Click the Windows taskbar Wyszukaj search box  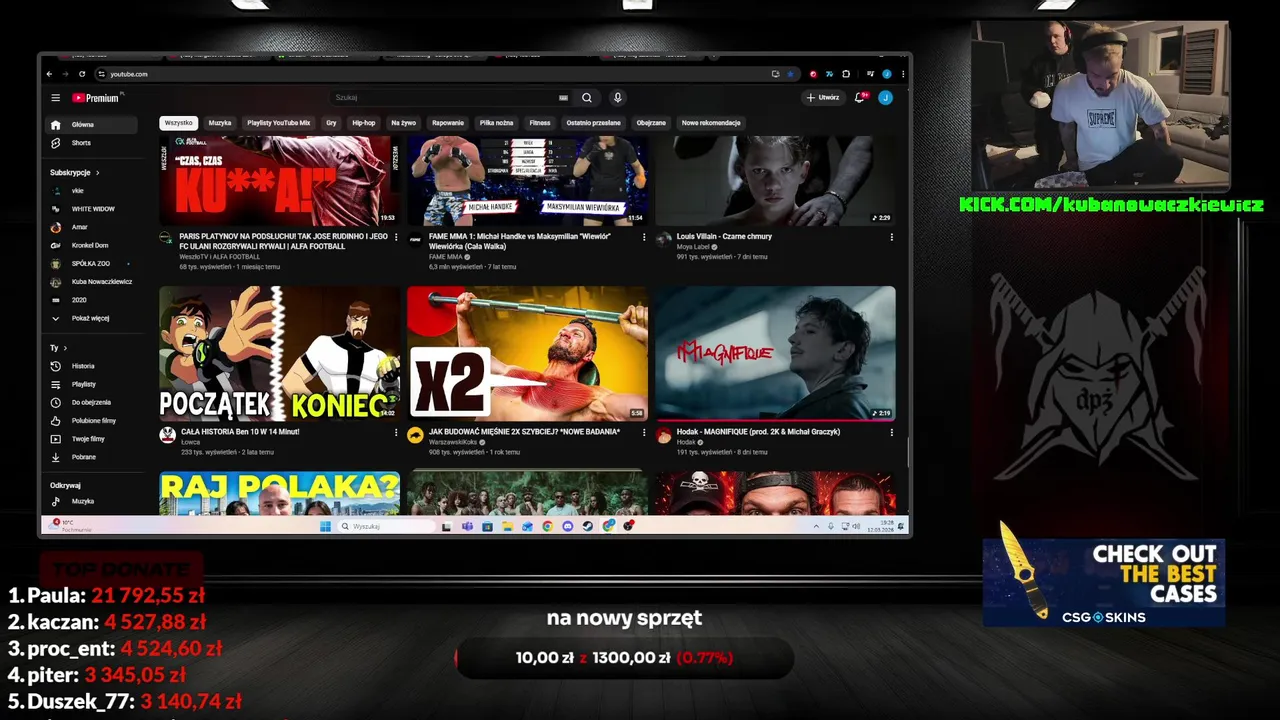[x=387, y=526]
